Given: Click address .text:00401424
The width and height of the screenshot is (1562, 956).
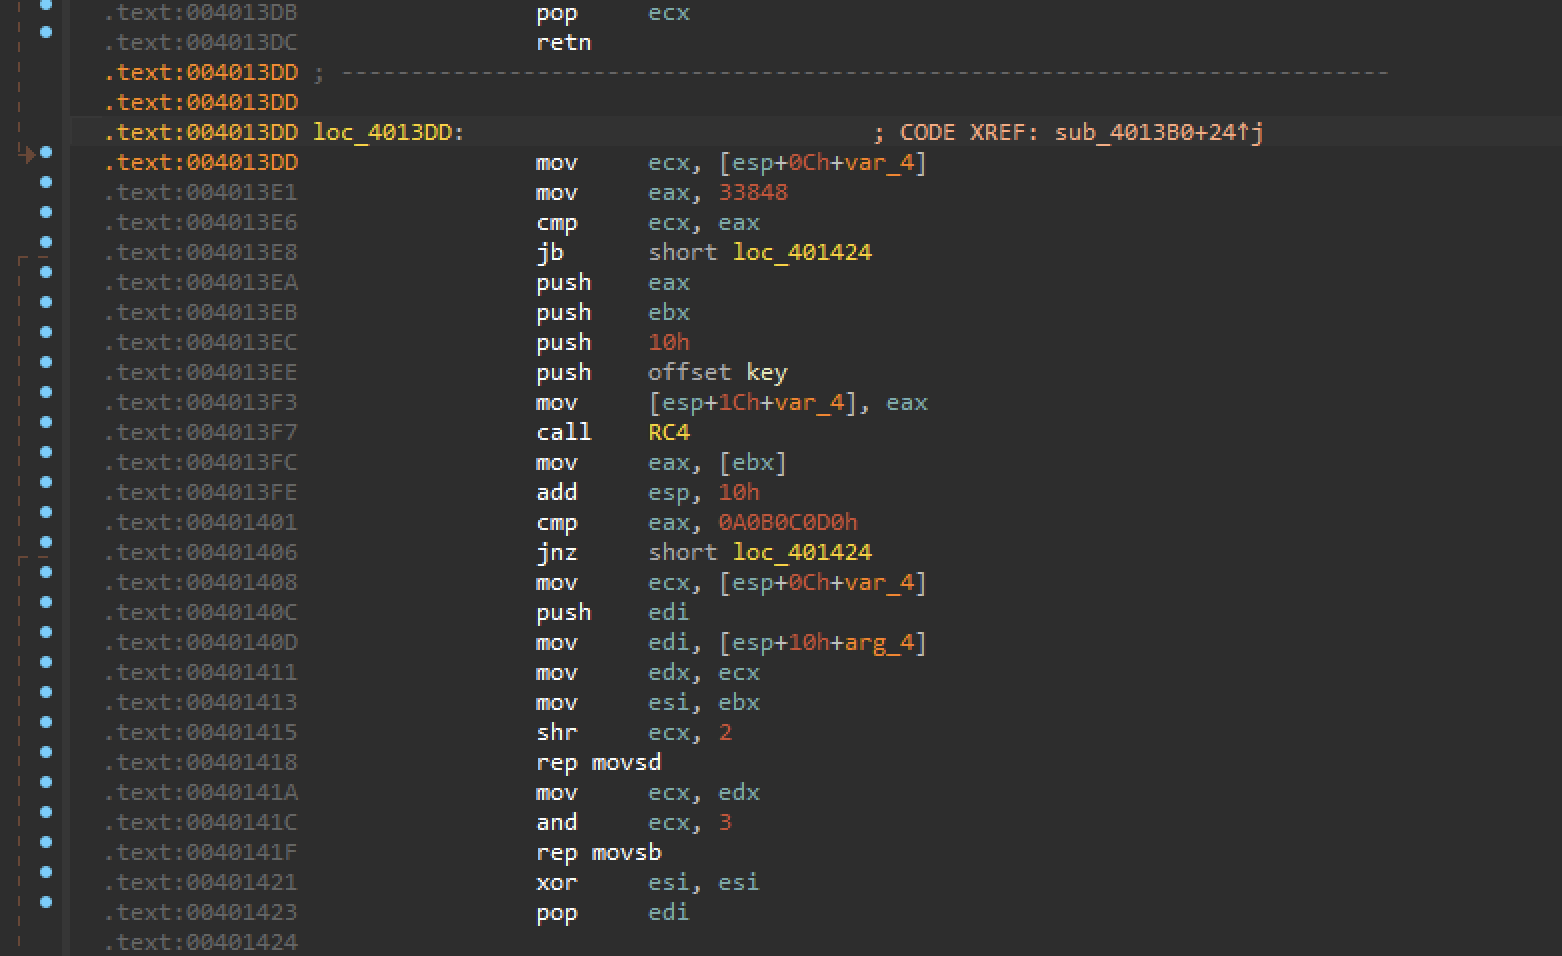Looking at the screenshot, I should 201,942.
